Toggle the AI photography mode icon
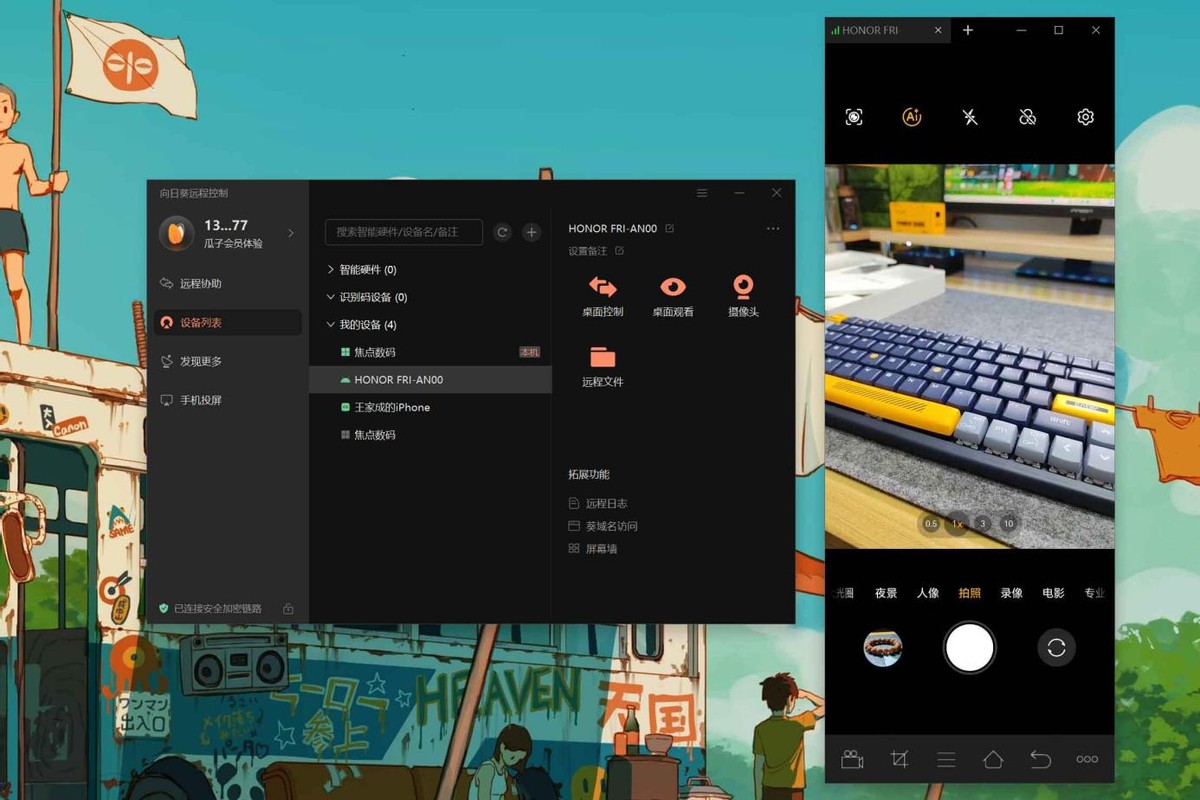Viewport: 1200px width, 800px height. (911, 117)
